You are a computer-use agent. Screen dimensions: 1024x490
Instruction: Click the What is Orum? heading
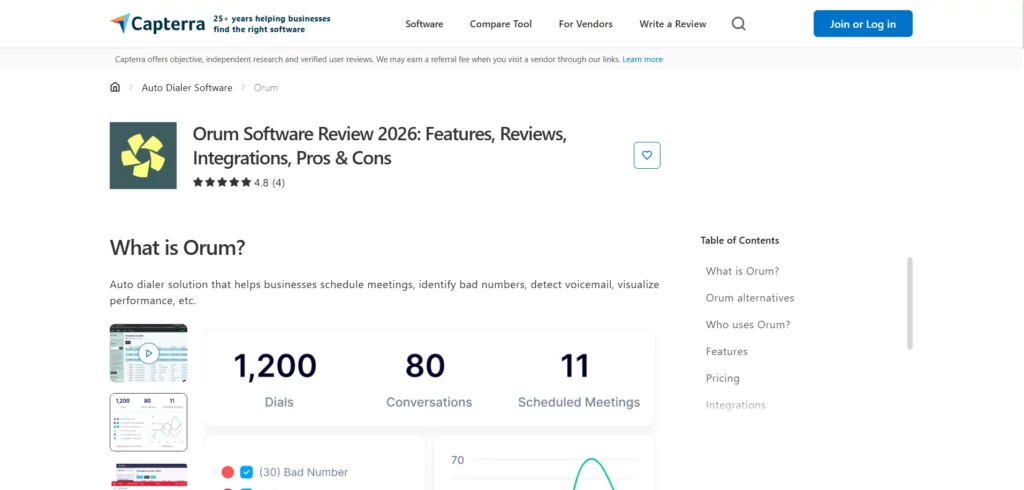pos(177,248)
